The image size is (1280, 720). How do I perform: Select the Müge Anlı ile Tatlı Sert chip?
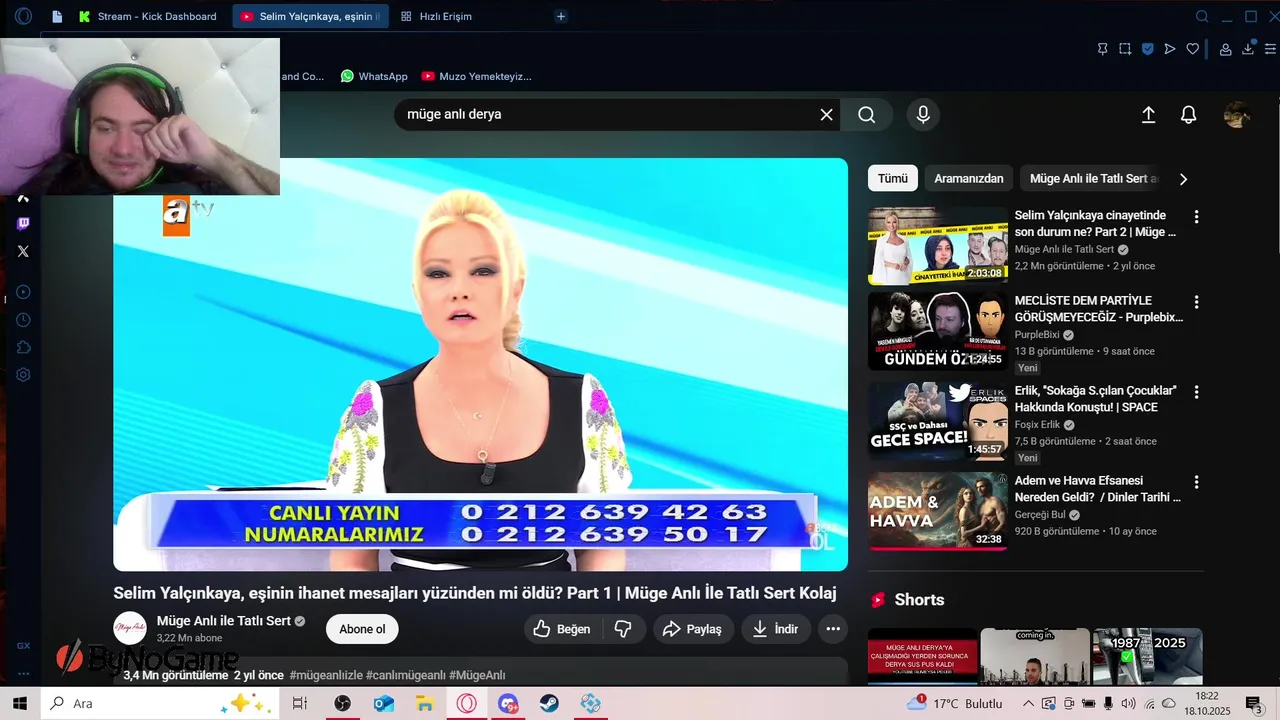pyautogui.click(x=1093, y=179)
